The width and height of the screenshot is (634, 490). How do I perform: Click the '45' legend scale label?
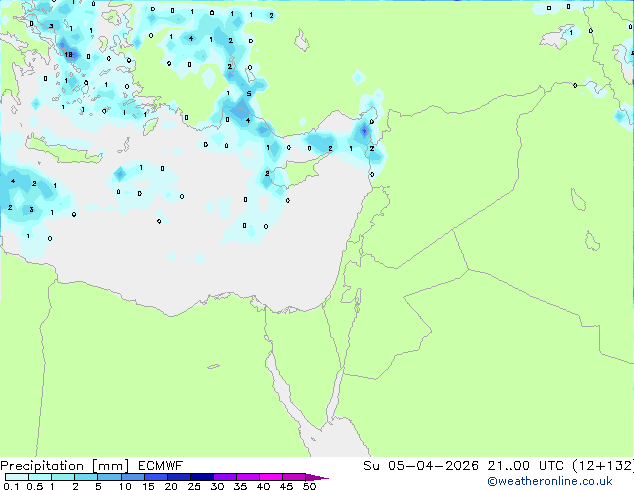[x=286, y=486]
